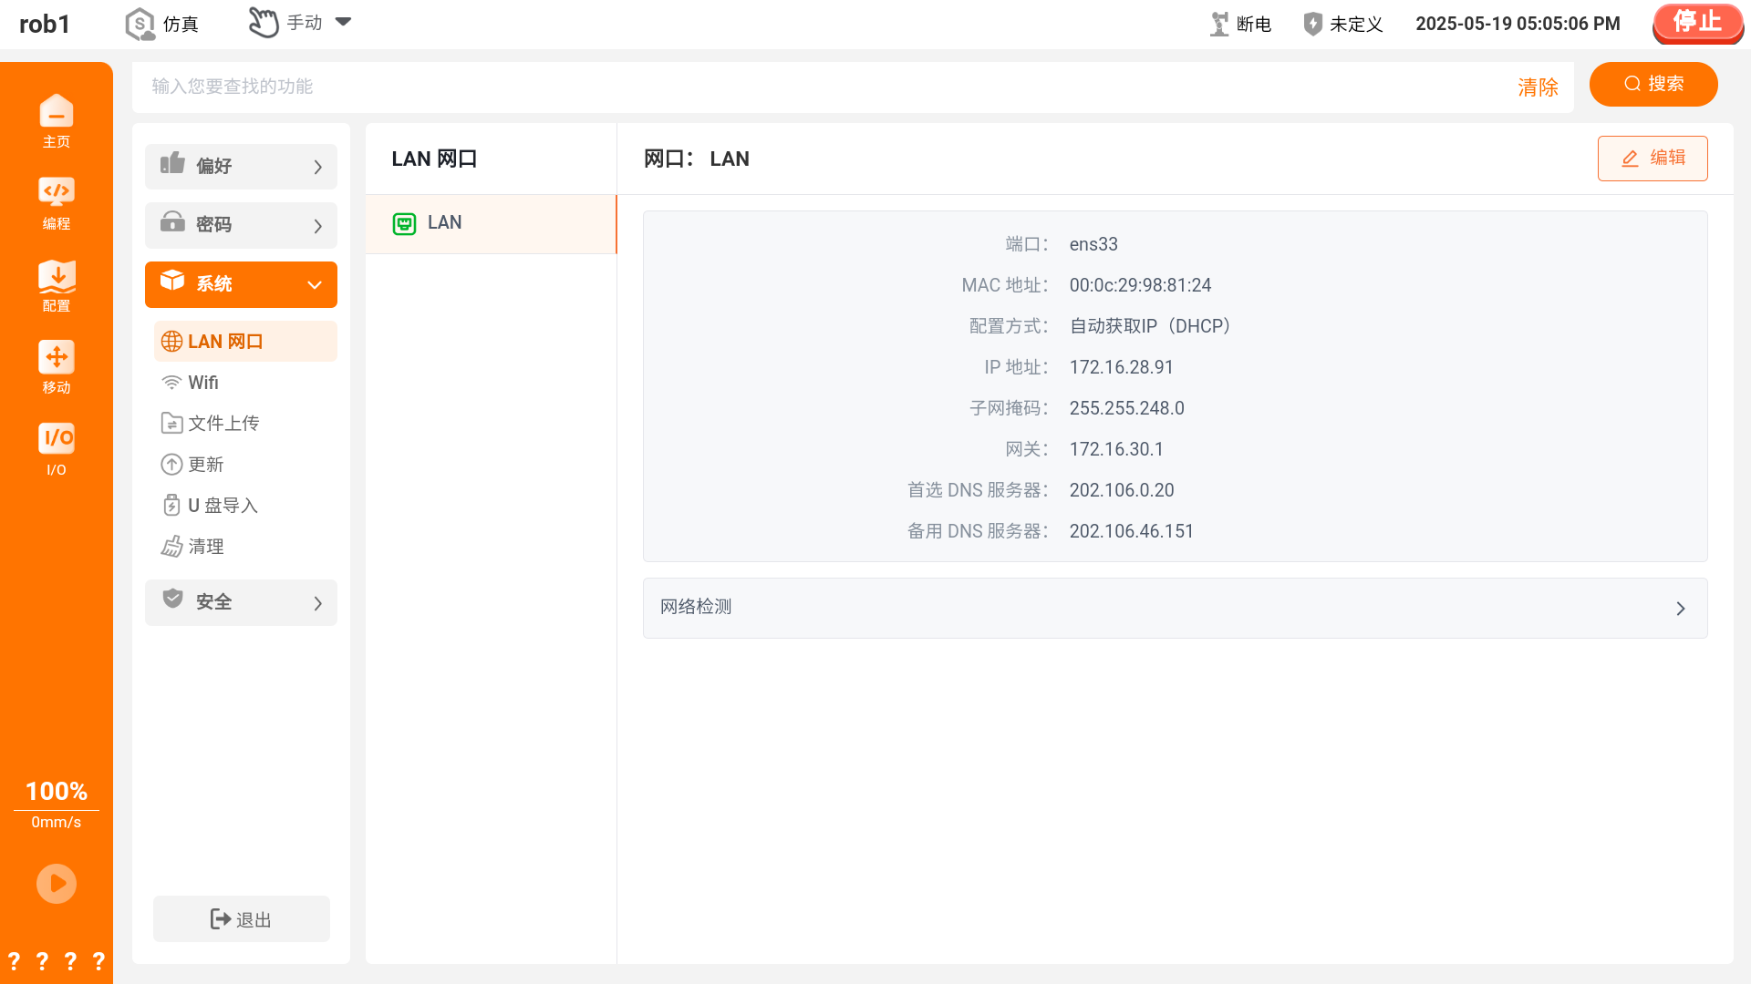Click the red 停止 stop button
The width and height of the screenshot is (1751, 984).
click(1697, 23)
